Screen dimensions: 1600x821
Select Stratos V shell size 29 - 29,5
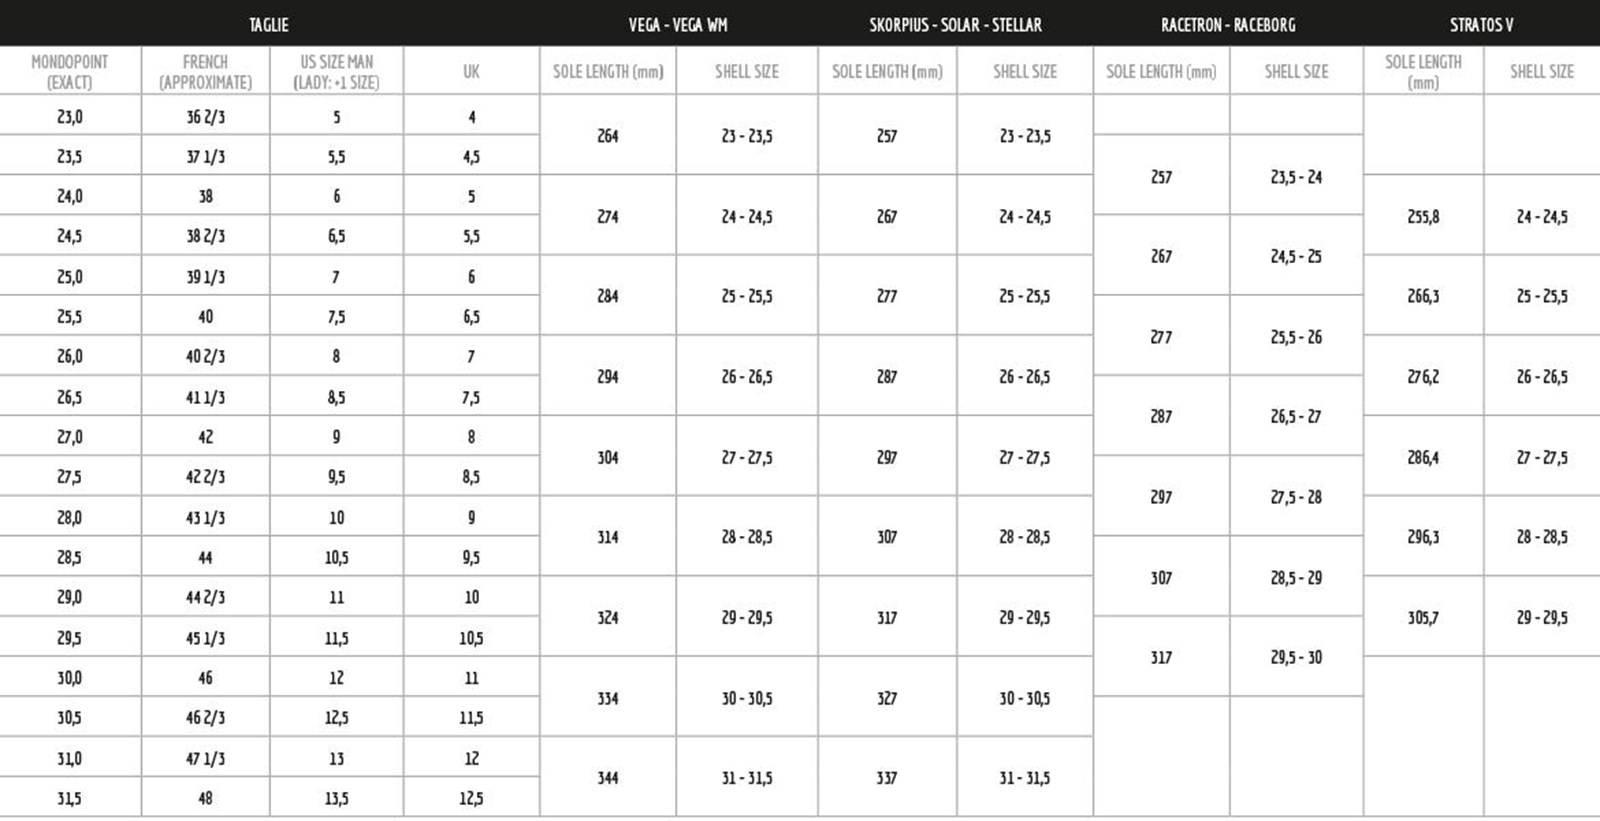[1542, 617]
